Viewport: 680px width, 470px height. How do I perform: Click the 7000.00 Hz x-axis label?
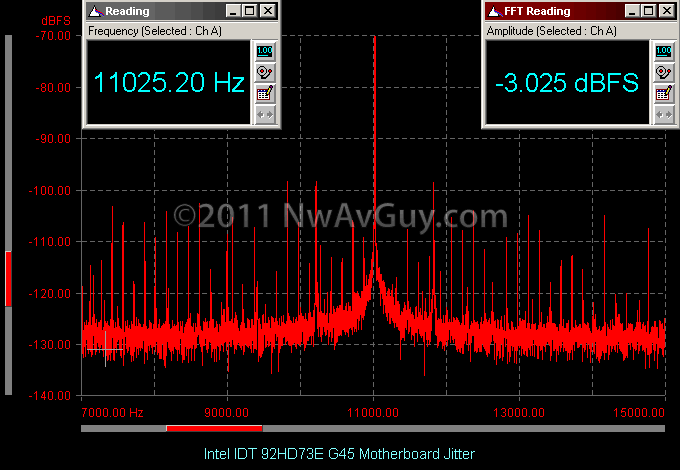(x=112, y=412)
